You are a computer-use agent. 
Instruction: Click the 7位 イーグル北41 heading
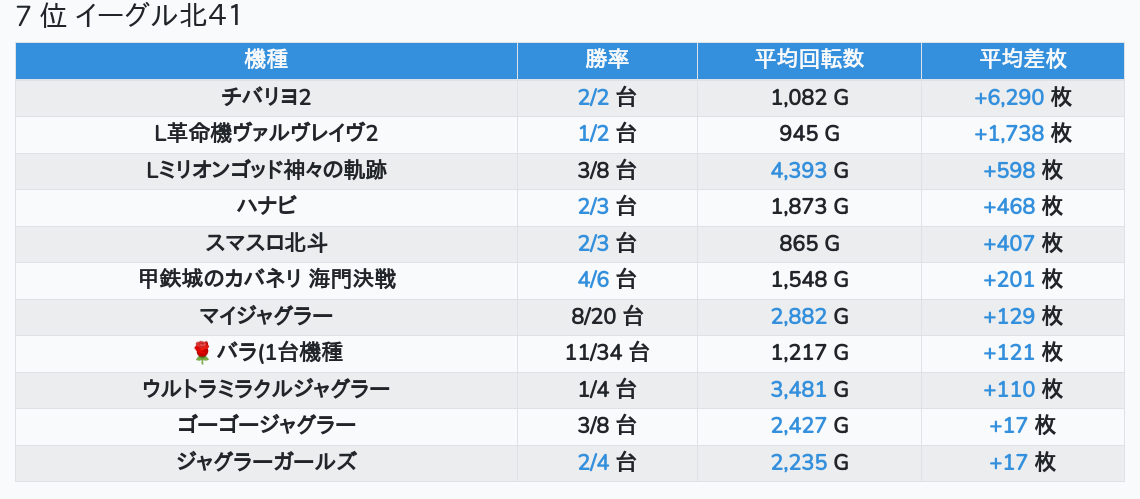point(130,17)
